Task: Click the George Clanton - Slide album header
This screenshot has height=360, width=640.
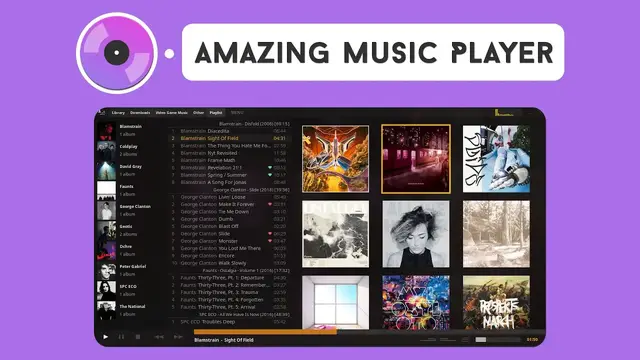Action: pyautogui.click(x=251, y=190)
